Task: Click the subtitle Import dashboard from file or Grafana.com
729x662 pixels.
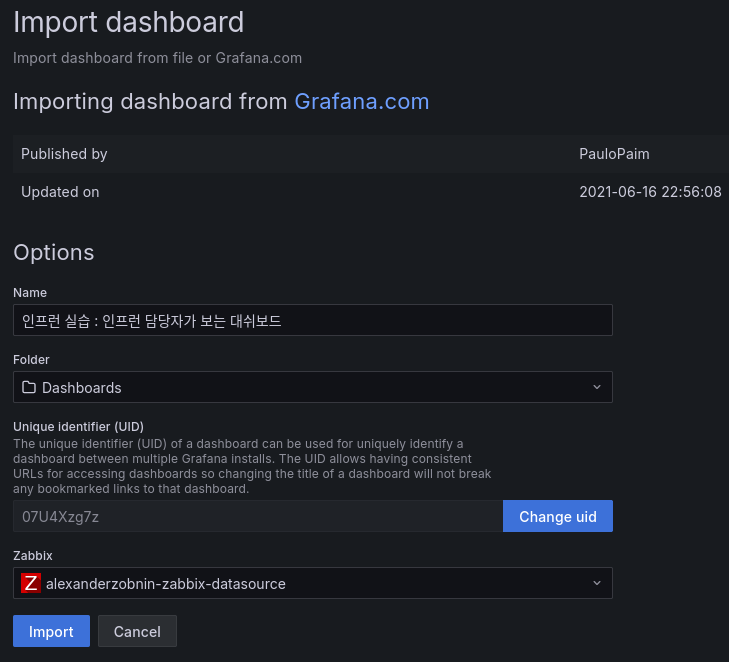Action: tap(157, 58)
